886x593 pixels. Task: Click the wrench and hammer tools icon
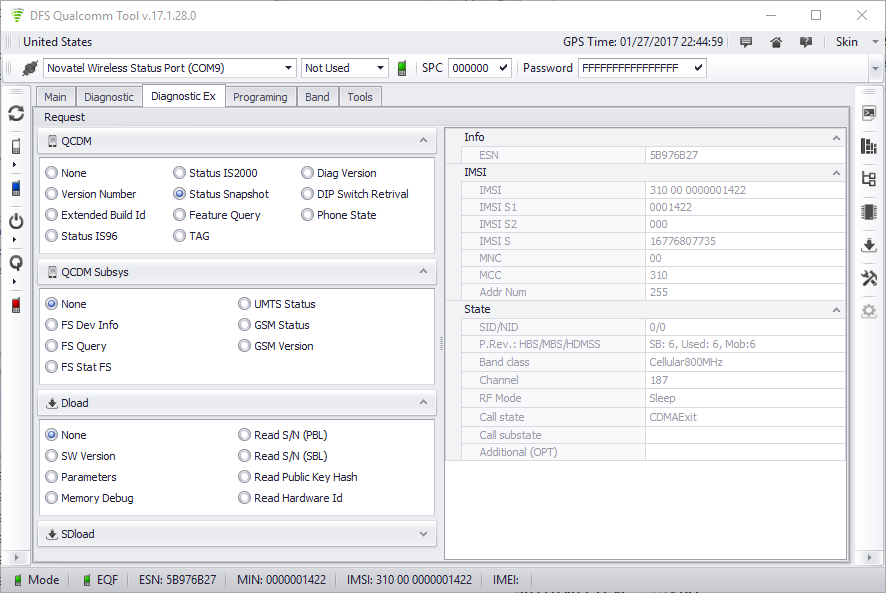868,278
